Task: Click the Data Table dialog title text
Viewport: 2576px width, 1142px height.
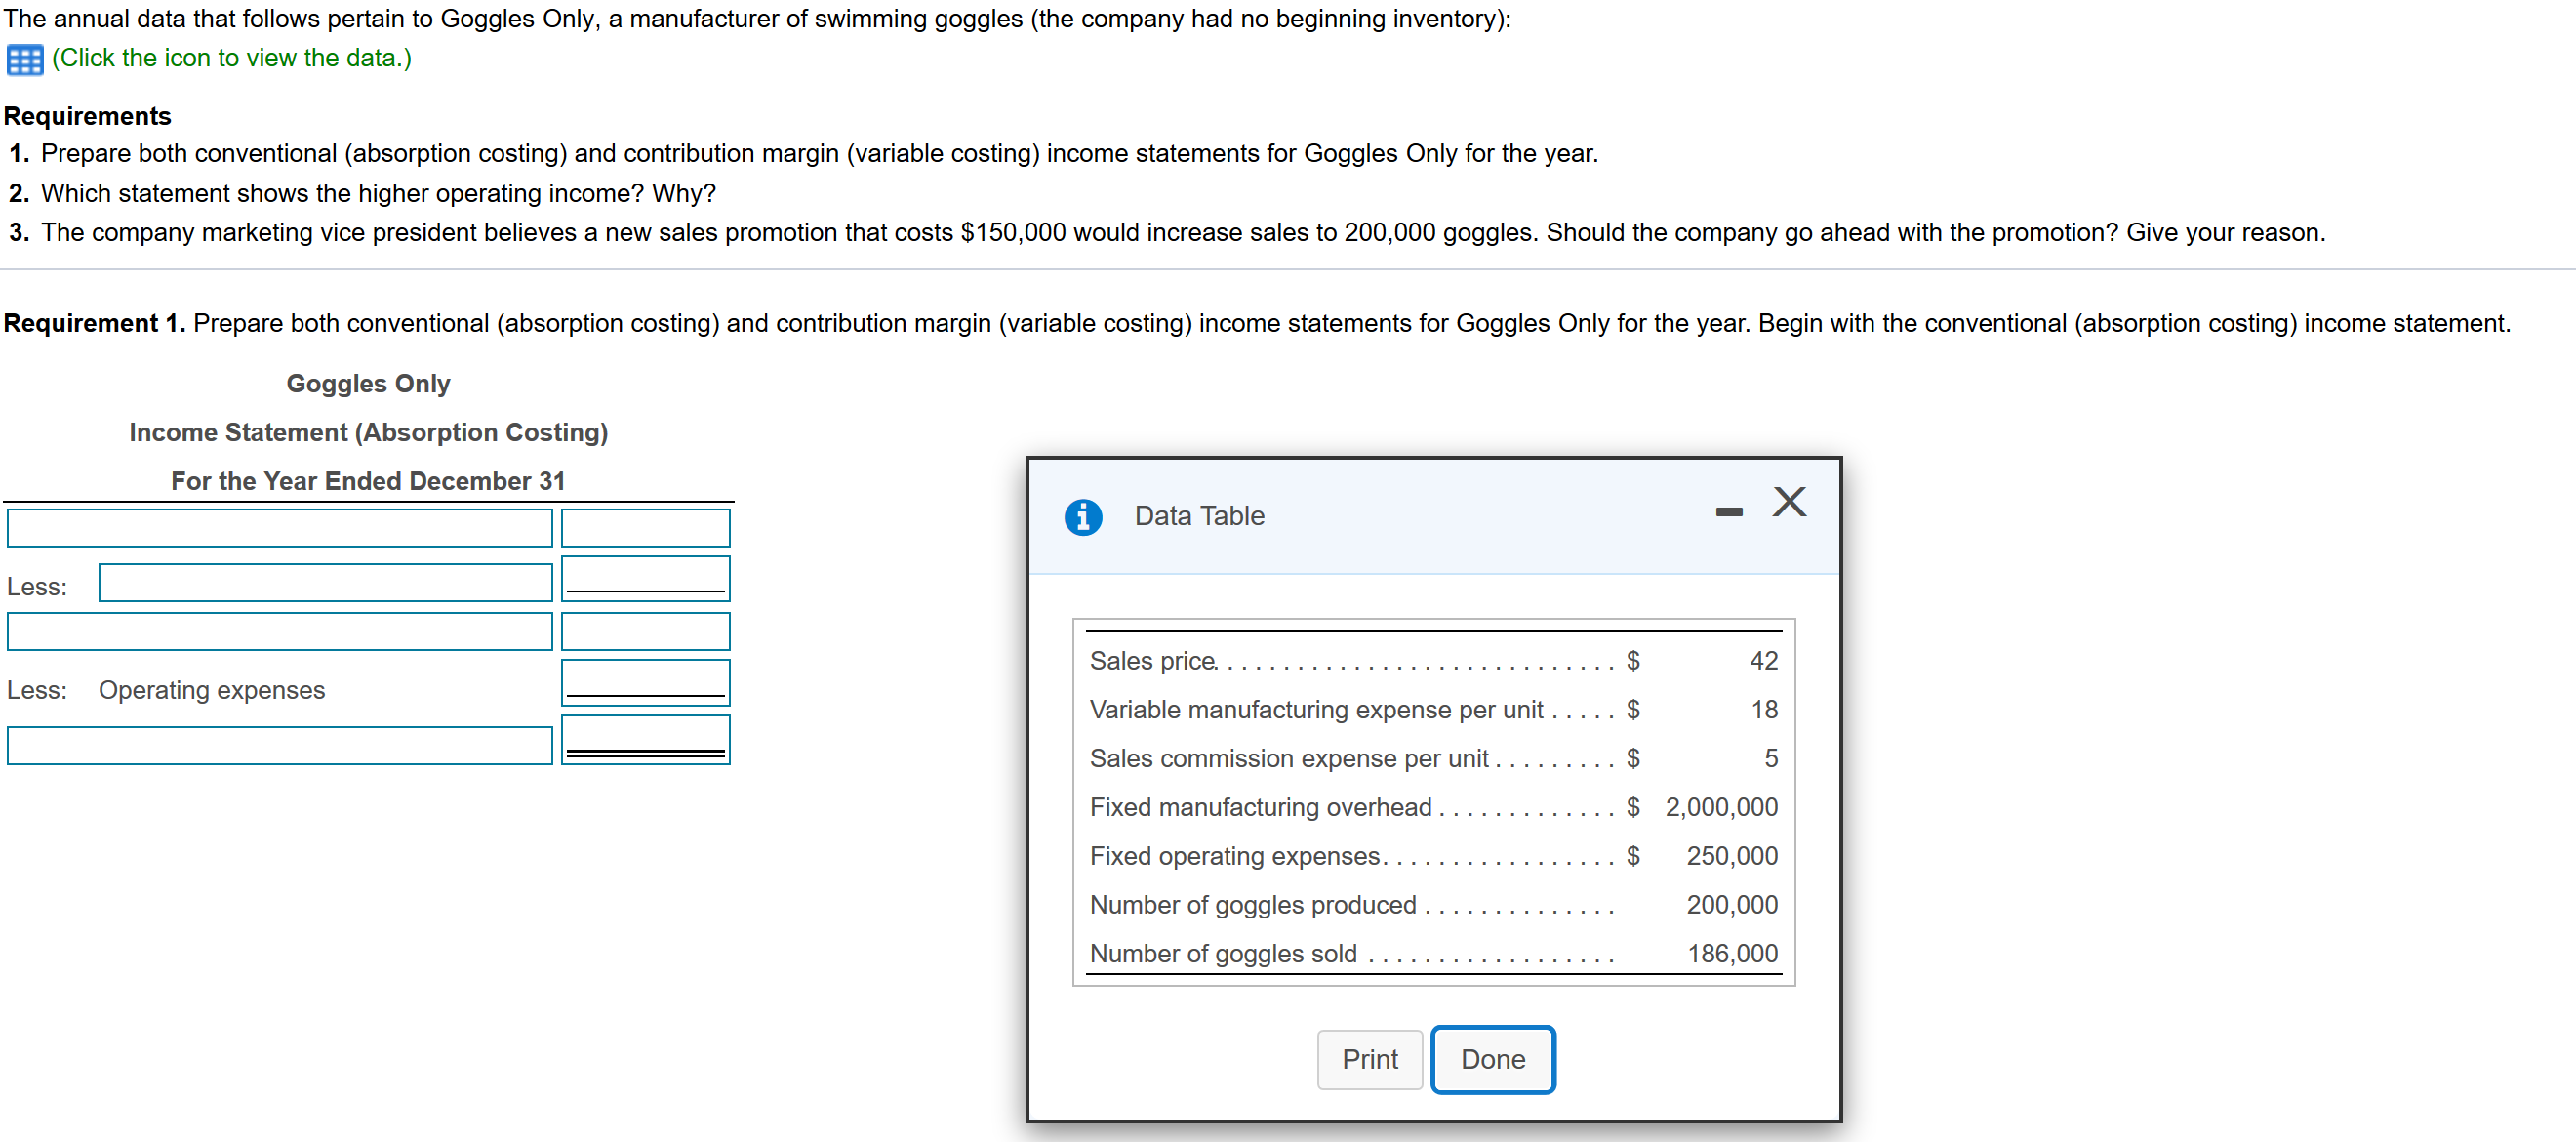Action: pos(1198,516)
